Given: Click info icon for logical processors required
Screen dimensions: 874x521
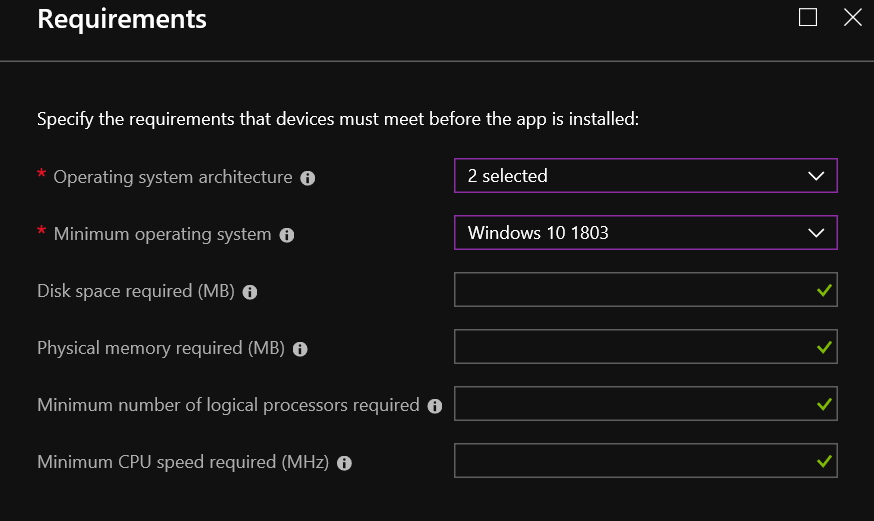Looking at the screenshot, I should [x=435, y=406].
